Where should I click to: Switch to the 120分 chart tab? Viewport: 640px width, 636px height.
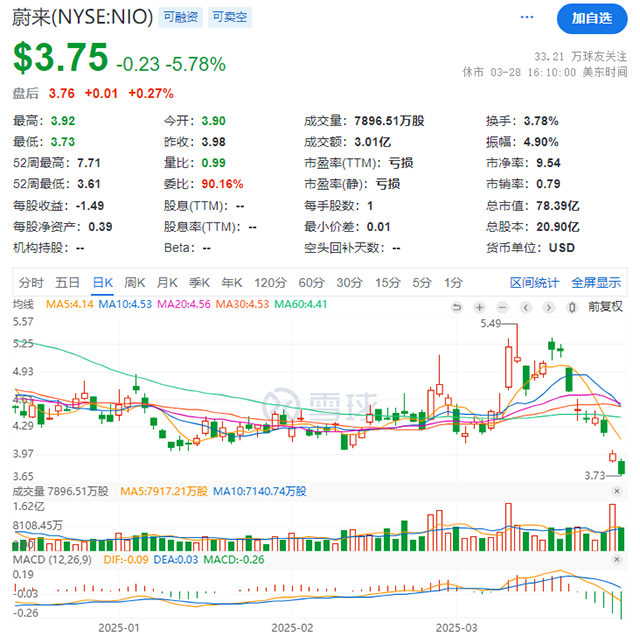click(x=271, y=282)
